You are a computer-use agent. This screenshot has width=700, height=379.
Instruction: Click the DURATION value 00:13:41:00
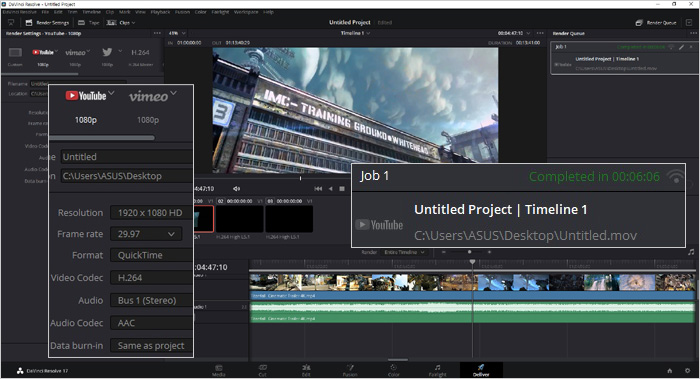(x=528, y=43)
